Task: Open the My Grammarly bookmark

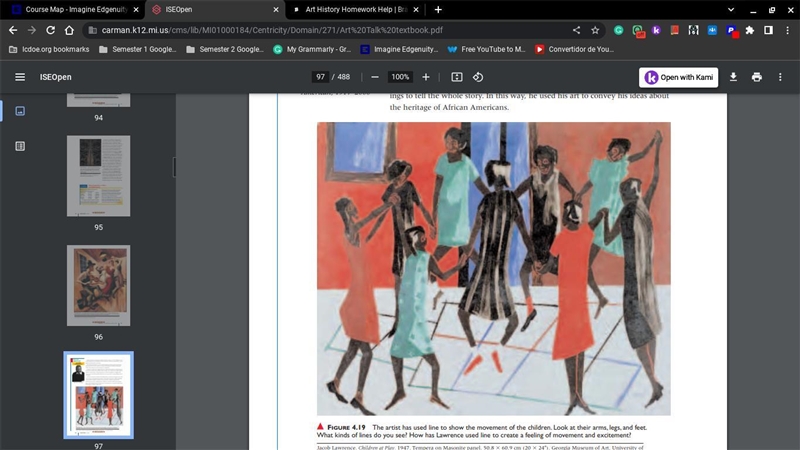Action: pyautogui.click(x=312, y=49)
